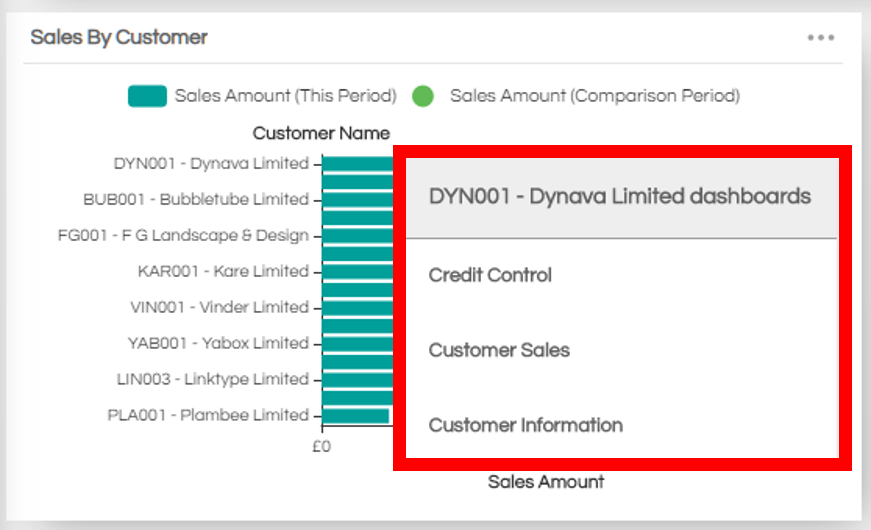Click the LIN003 - Linktype Limited label
871x530 pixels.
click(x=213, y=379)
